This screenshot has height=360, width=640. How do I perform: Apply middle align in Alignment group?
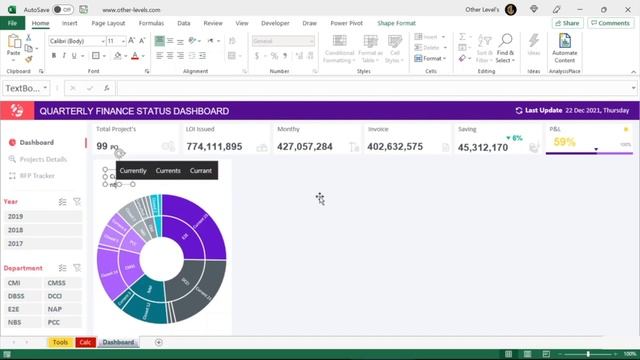tap(170, 41)
